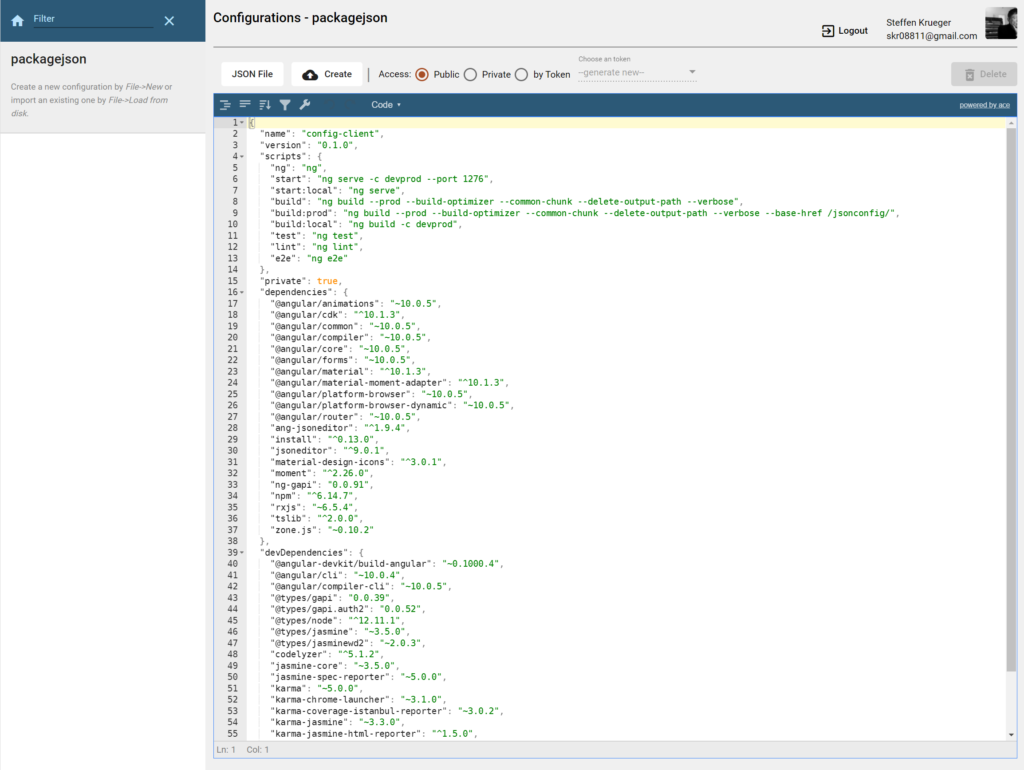The width and height of the screenshot is (1024, 770).
Task: Open the JSON File menu button
Action: point(252,74)
